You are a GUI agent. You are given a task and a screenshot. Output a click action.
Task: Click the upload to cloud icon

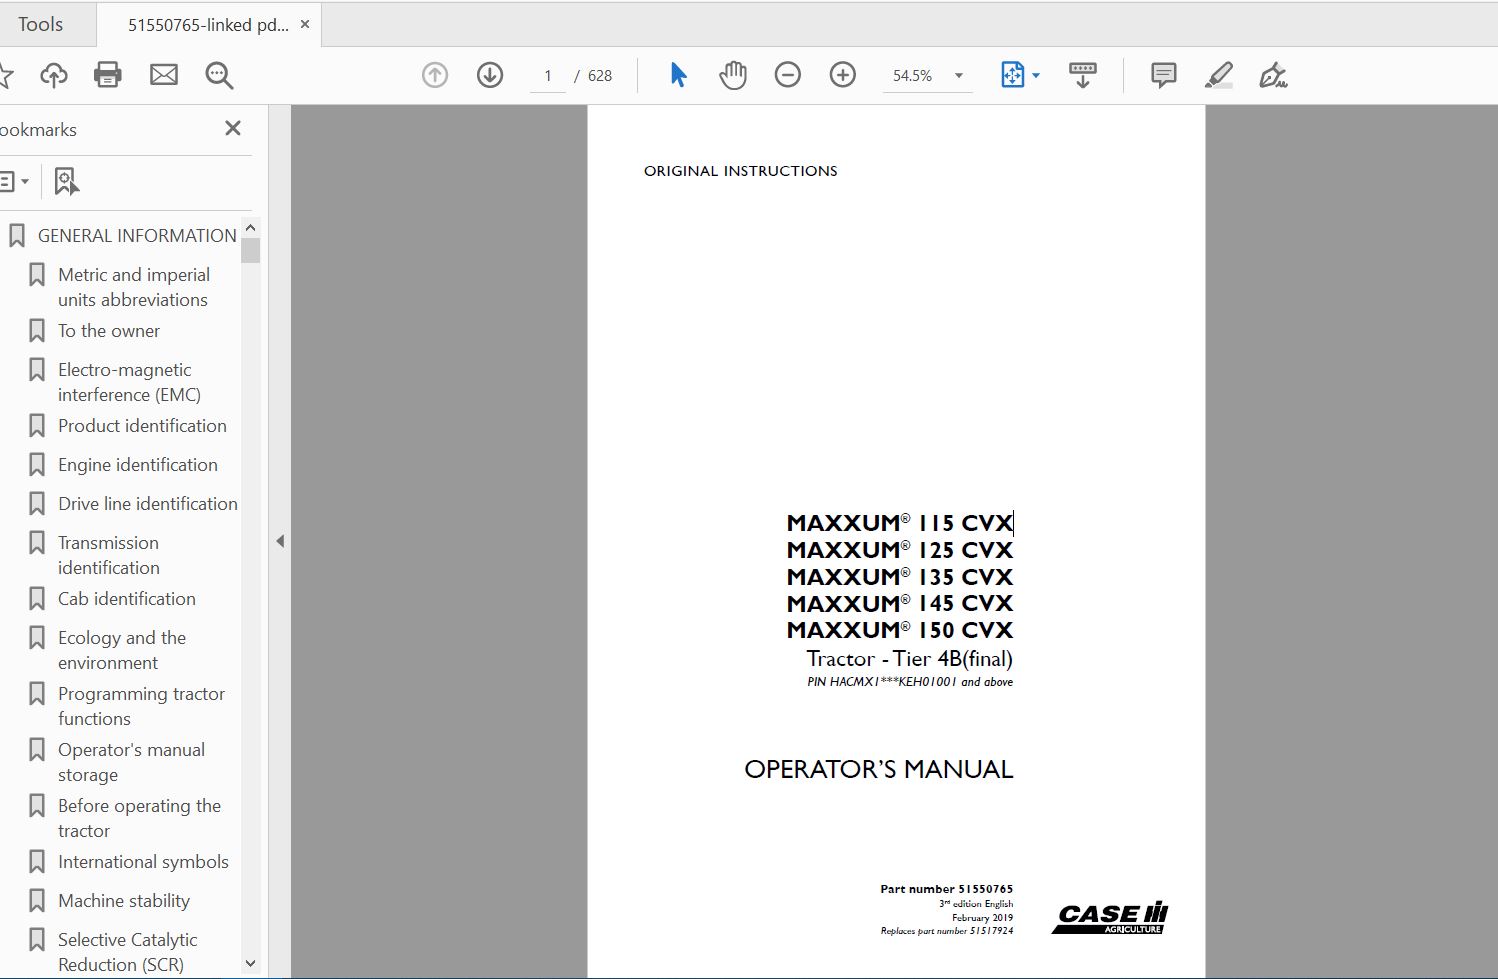tap(53, 75)
